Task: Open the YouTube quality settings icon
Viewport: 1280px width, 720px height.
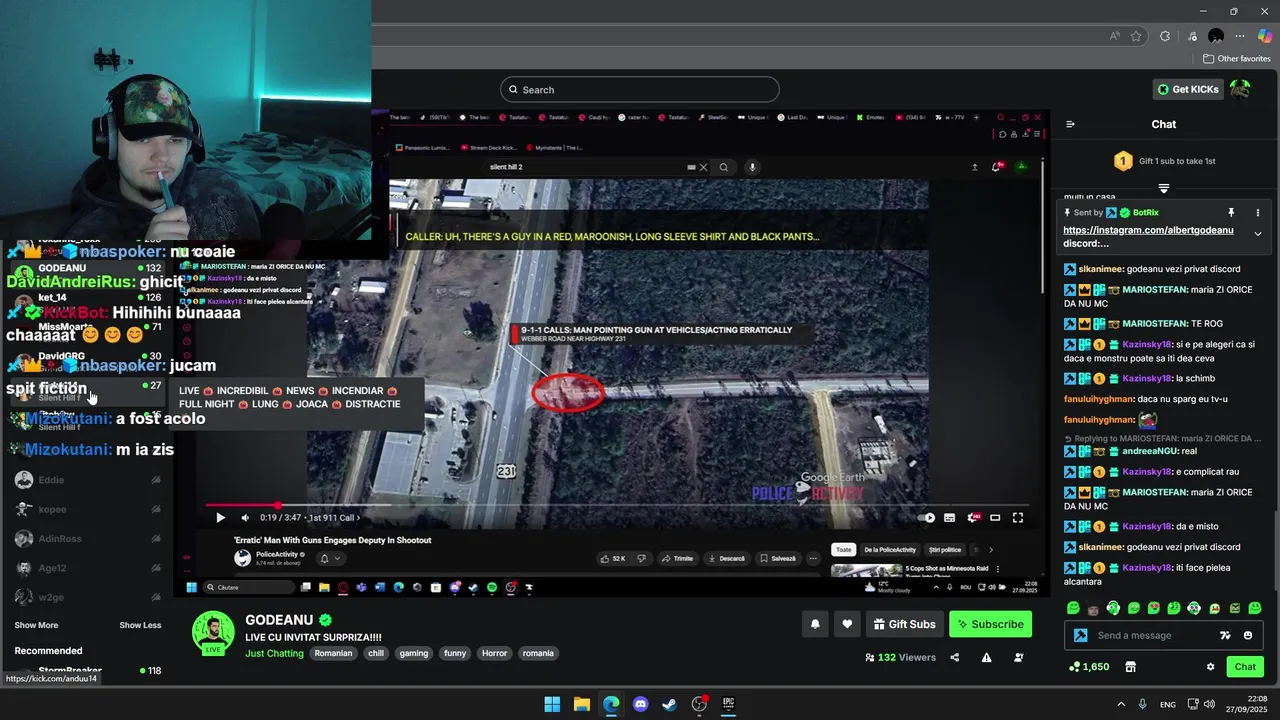Action: pyautogui.click(x=972, y=518)
